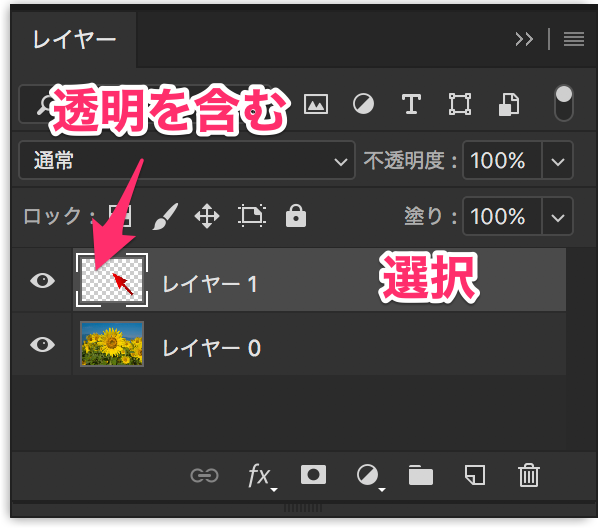
Task: Create a new layer
Action: point(475,475)
